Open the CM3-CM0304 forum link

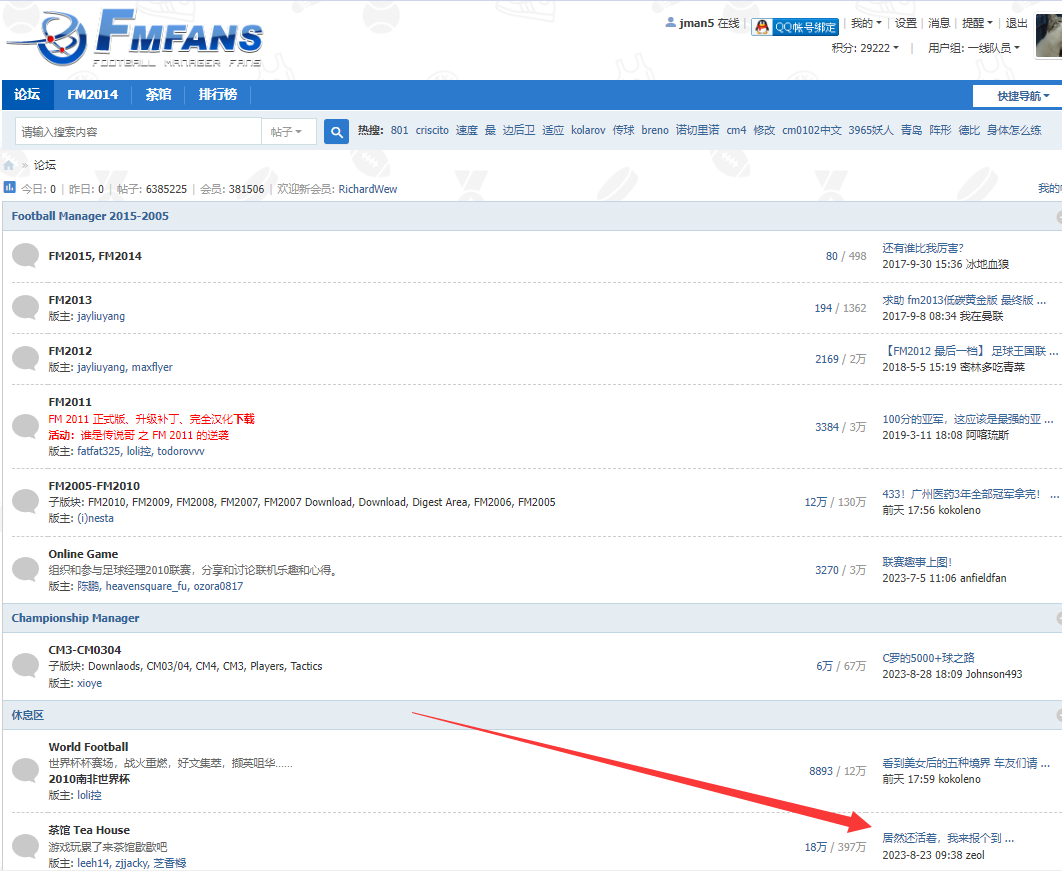(85, 650)
